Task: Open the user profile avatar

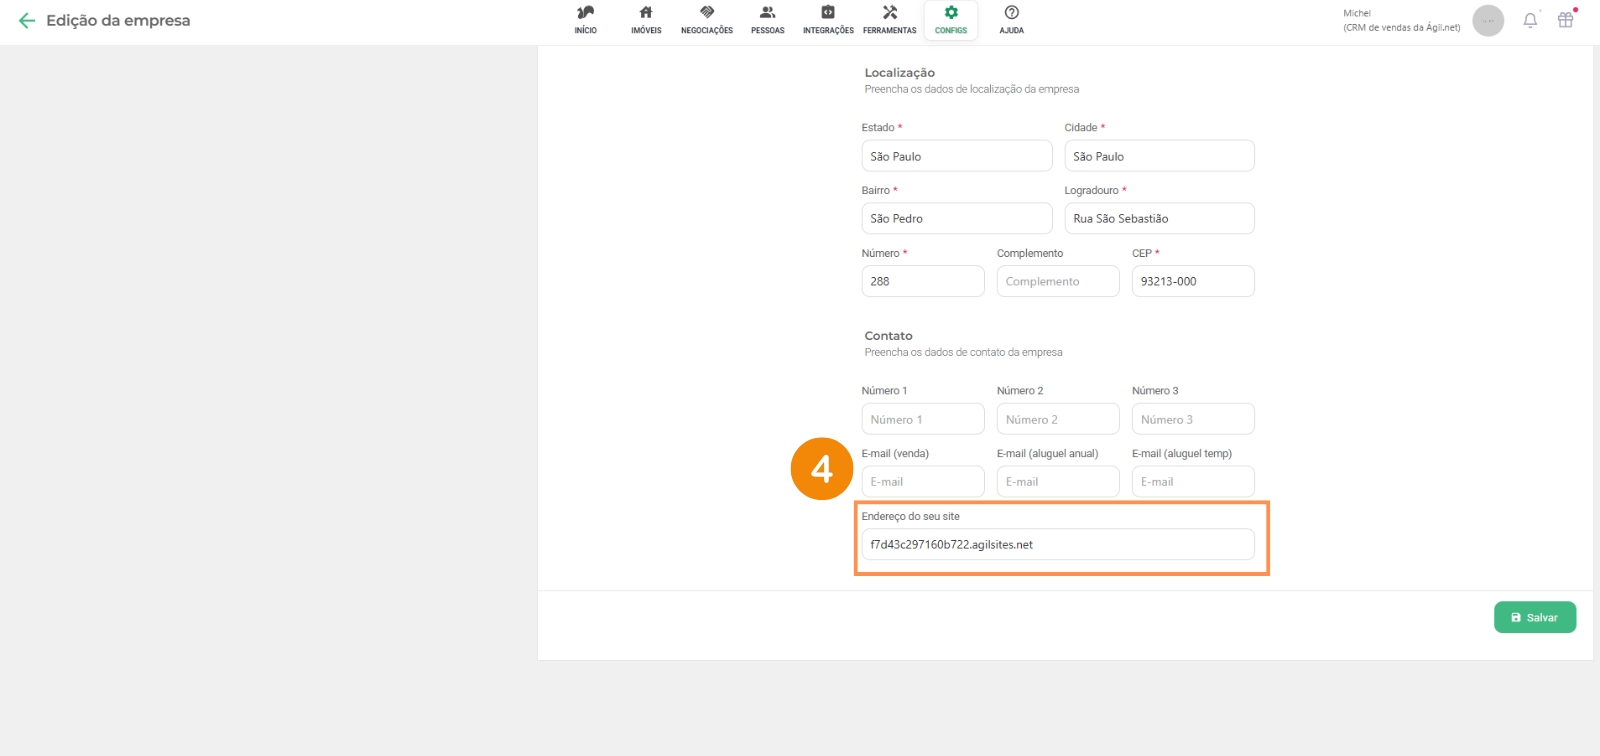Action: click(1488, 21)
